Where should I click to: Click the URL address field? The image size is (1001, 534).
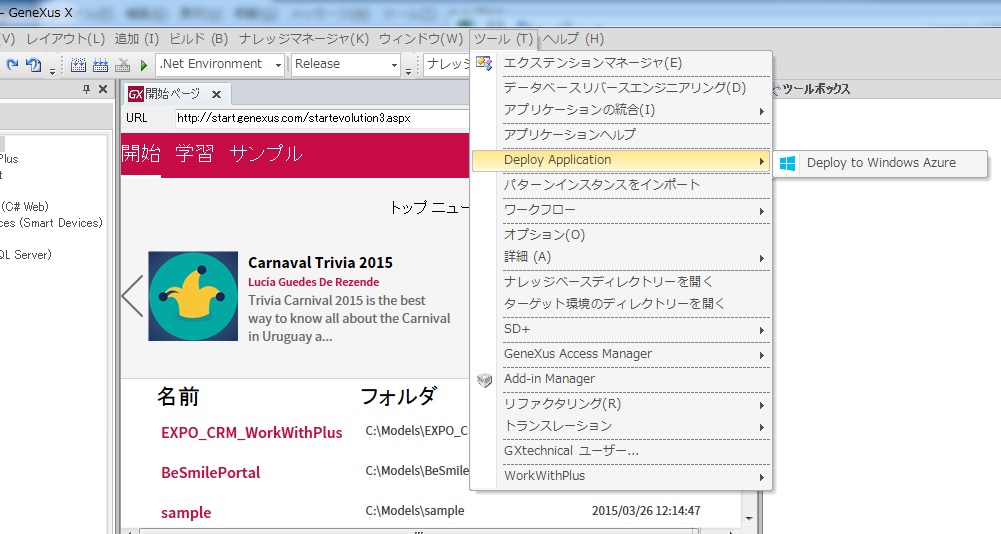coord(322,118)
